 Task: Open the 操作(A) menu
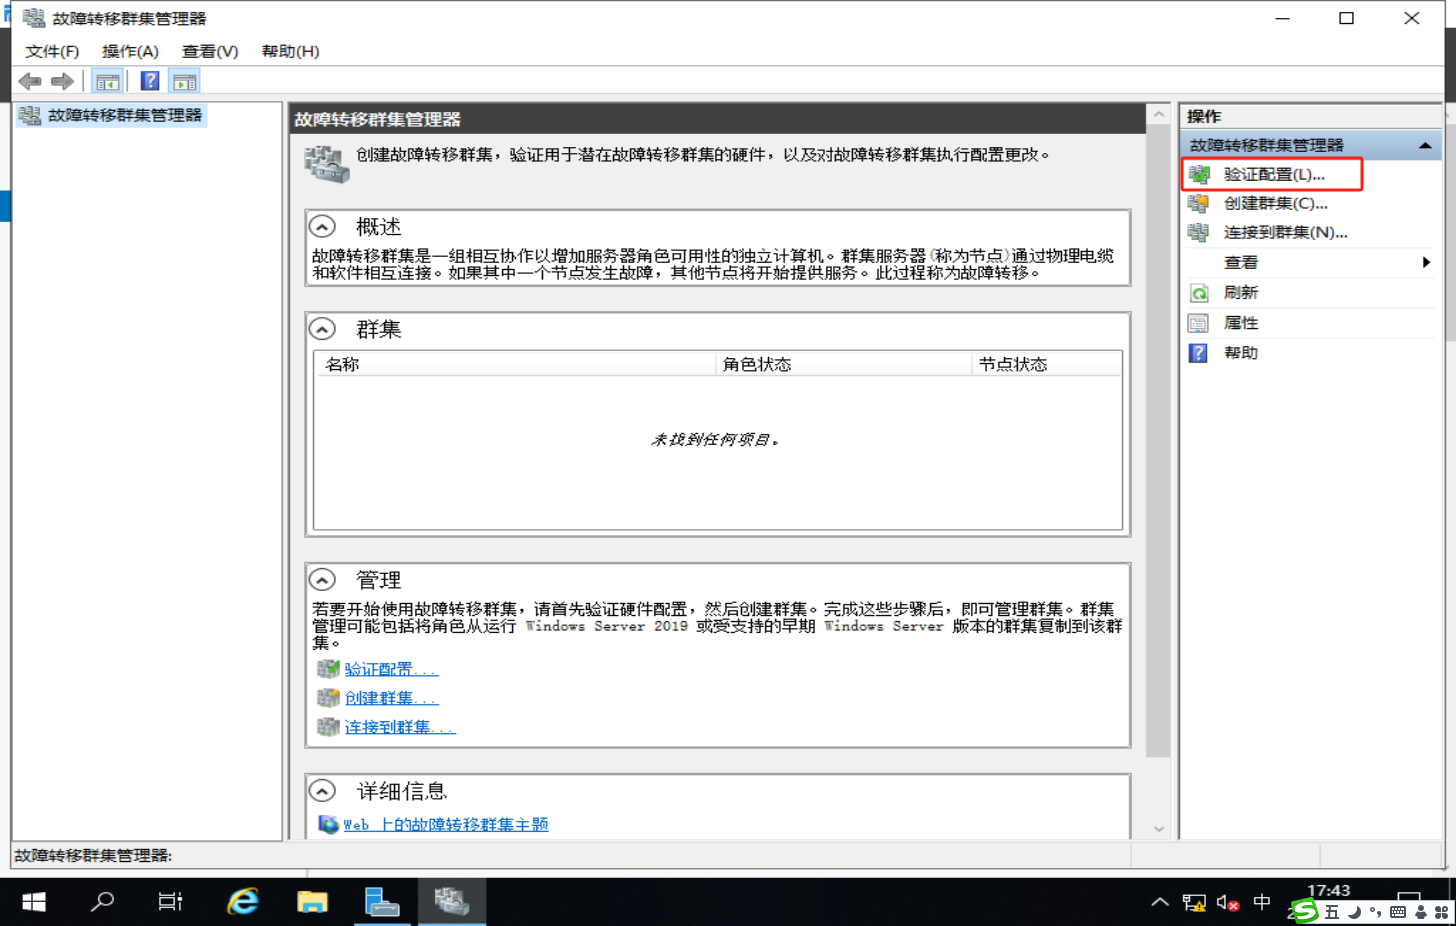130,51
